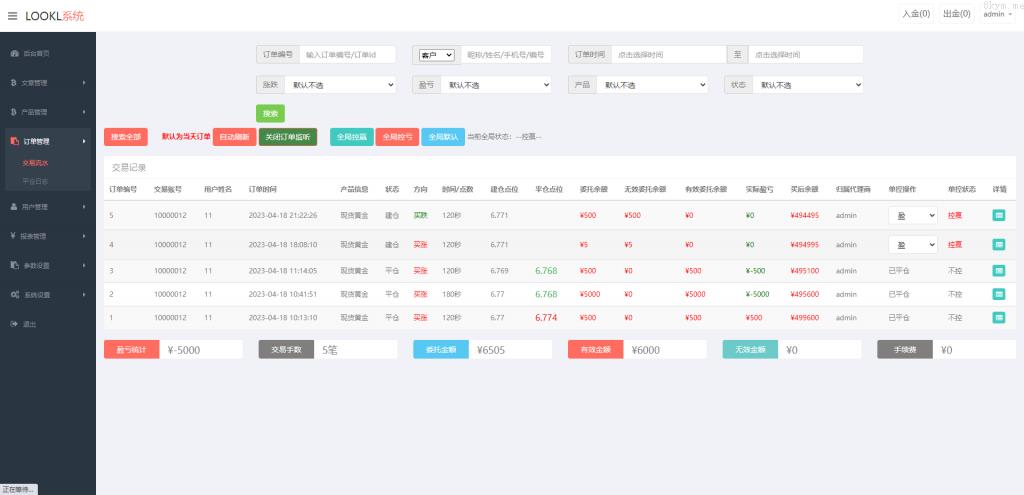Expand the admin user dropdown

(997, 14)
